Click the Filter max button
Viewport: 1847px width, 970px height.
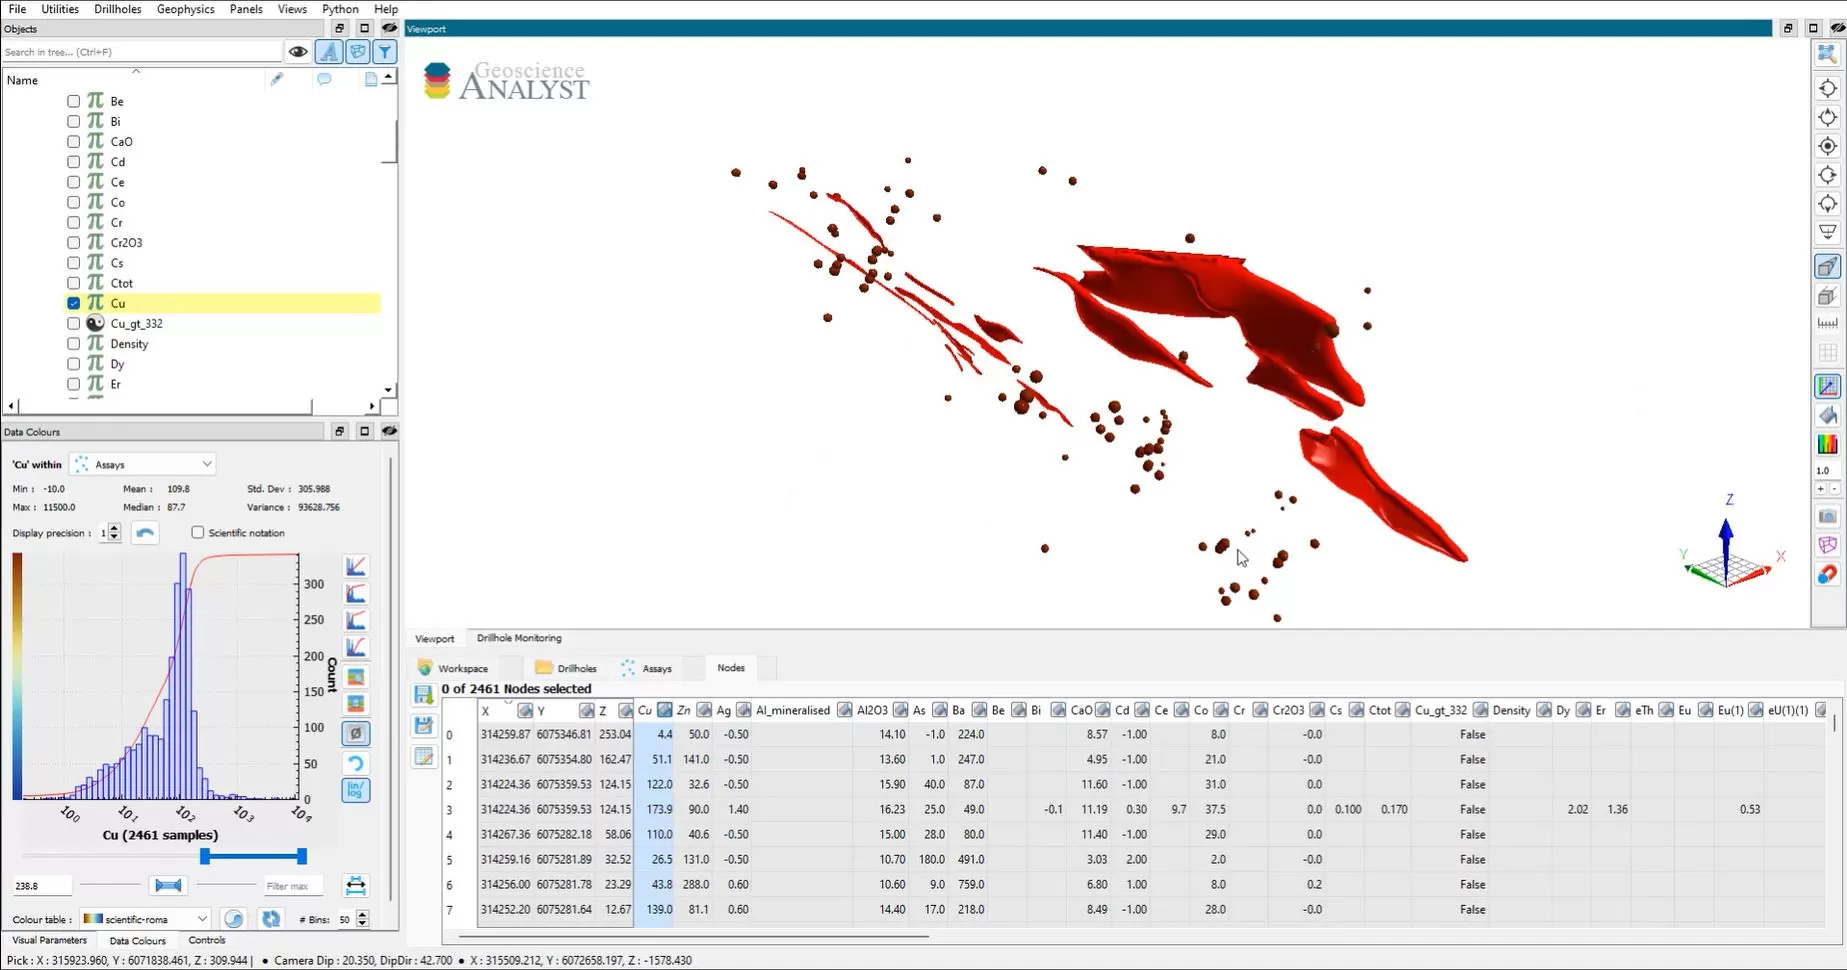[x=291, y=885]
